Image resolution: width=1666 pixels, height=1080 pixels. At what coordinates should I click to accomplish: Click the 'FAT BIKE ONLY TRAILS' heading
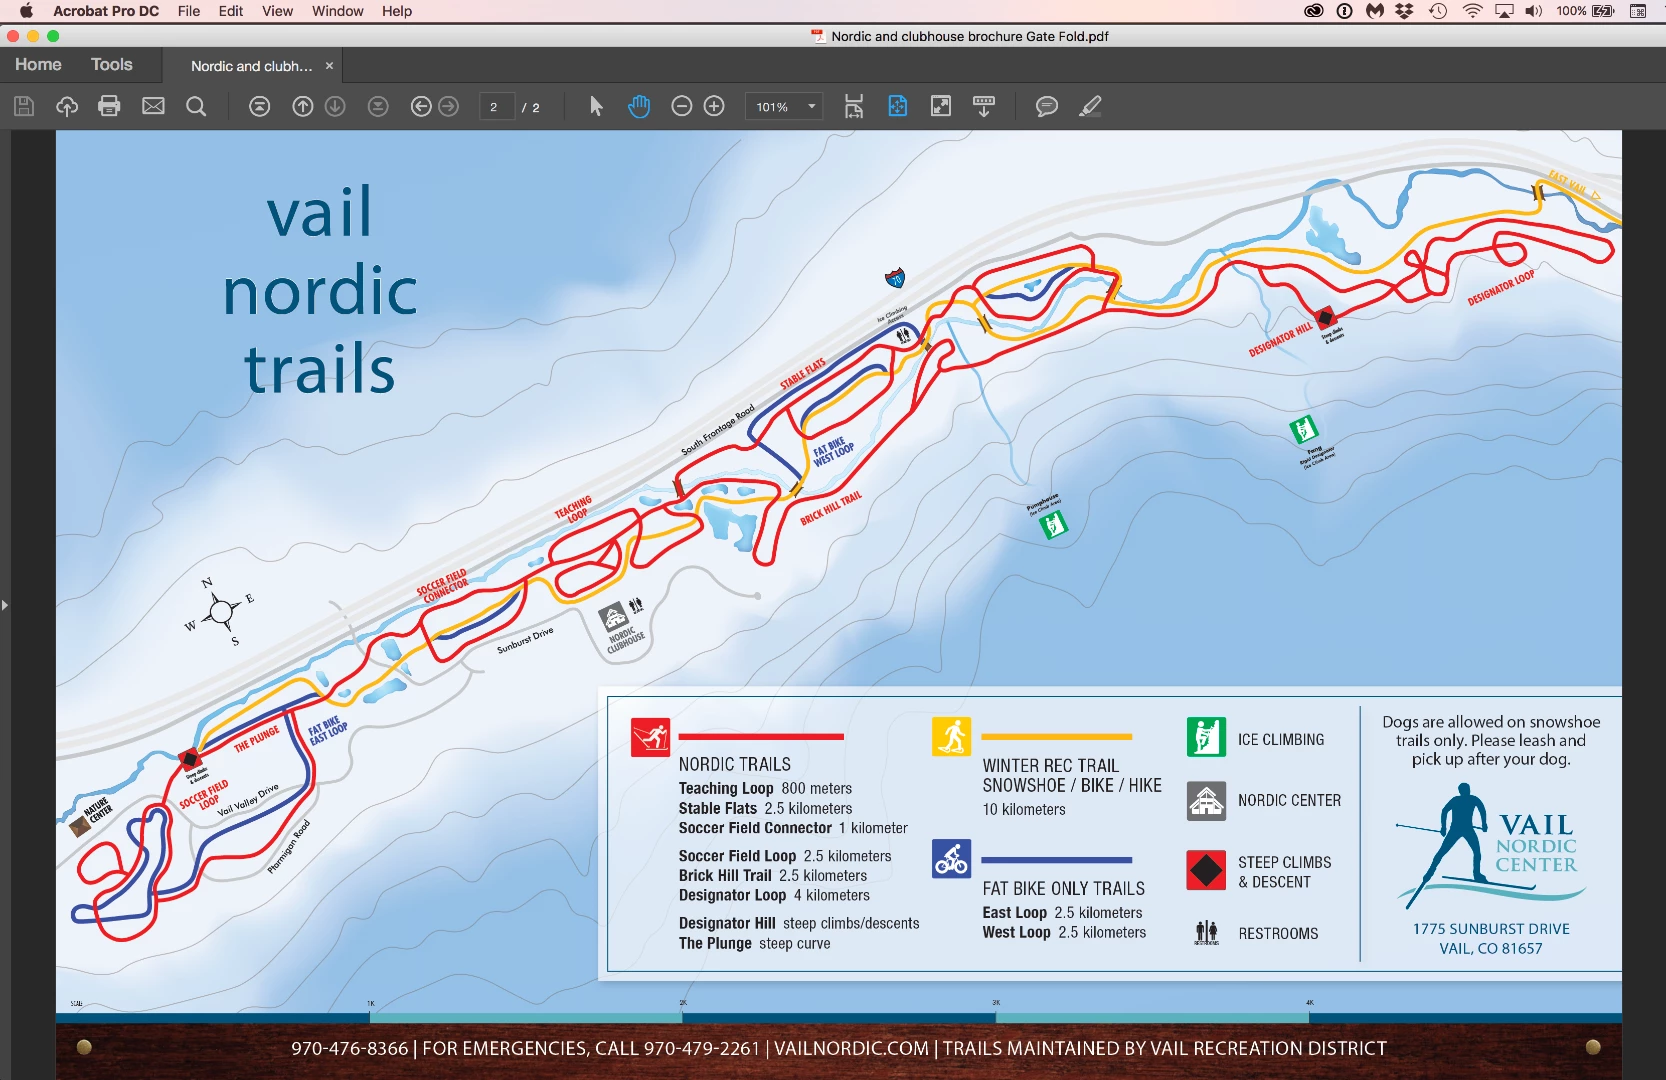[x=1063, y=888]
